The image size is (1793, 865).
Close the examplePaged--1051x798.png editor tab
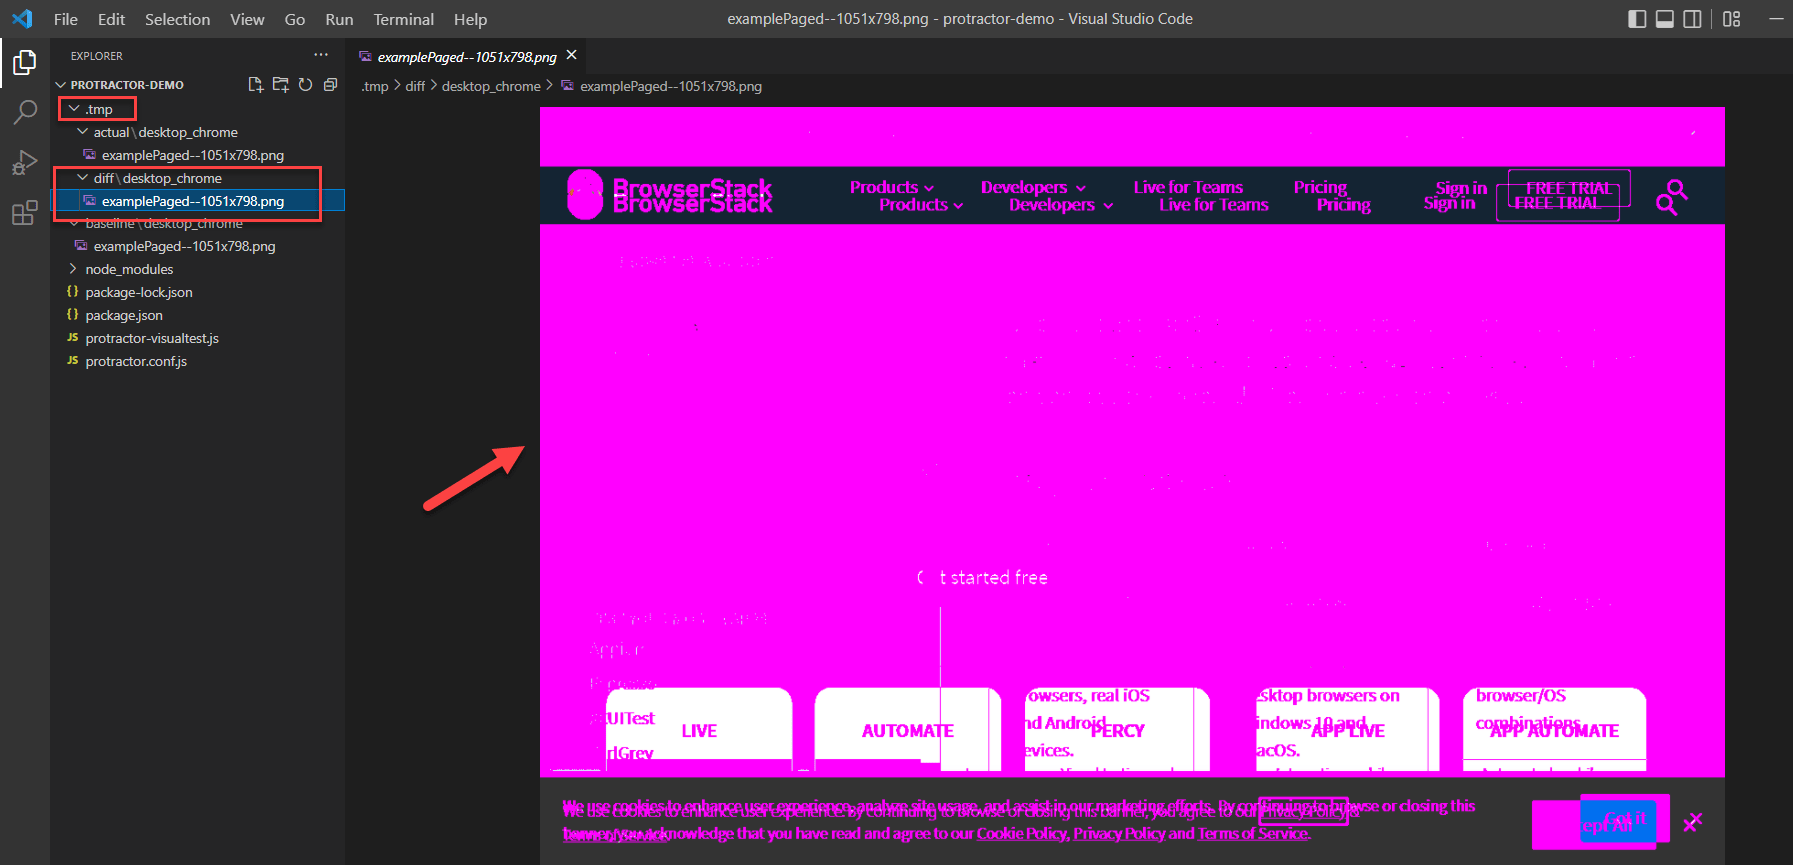tap(571, 55)
